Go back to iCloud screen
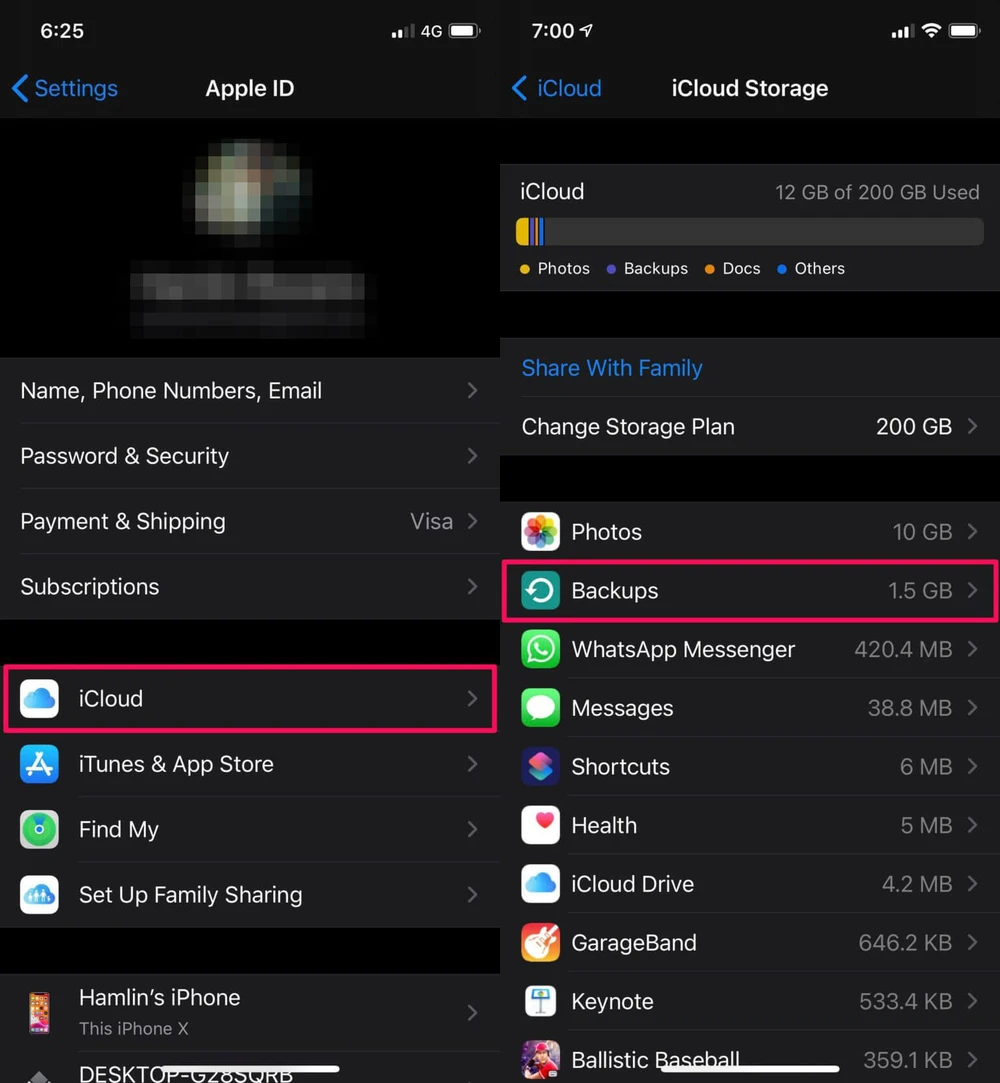This screenshot has height=1083, width=1000. pos(557,89)
